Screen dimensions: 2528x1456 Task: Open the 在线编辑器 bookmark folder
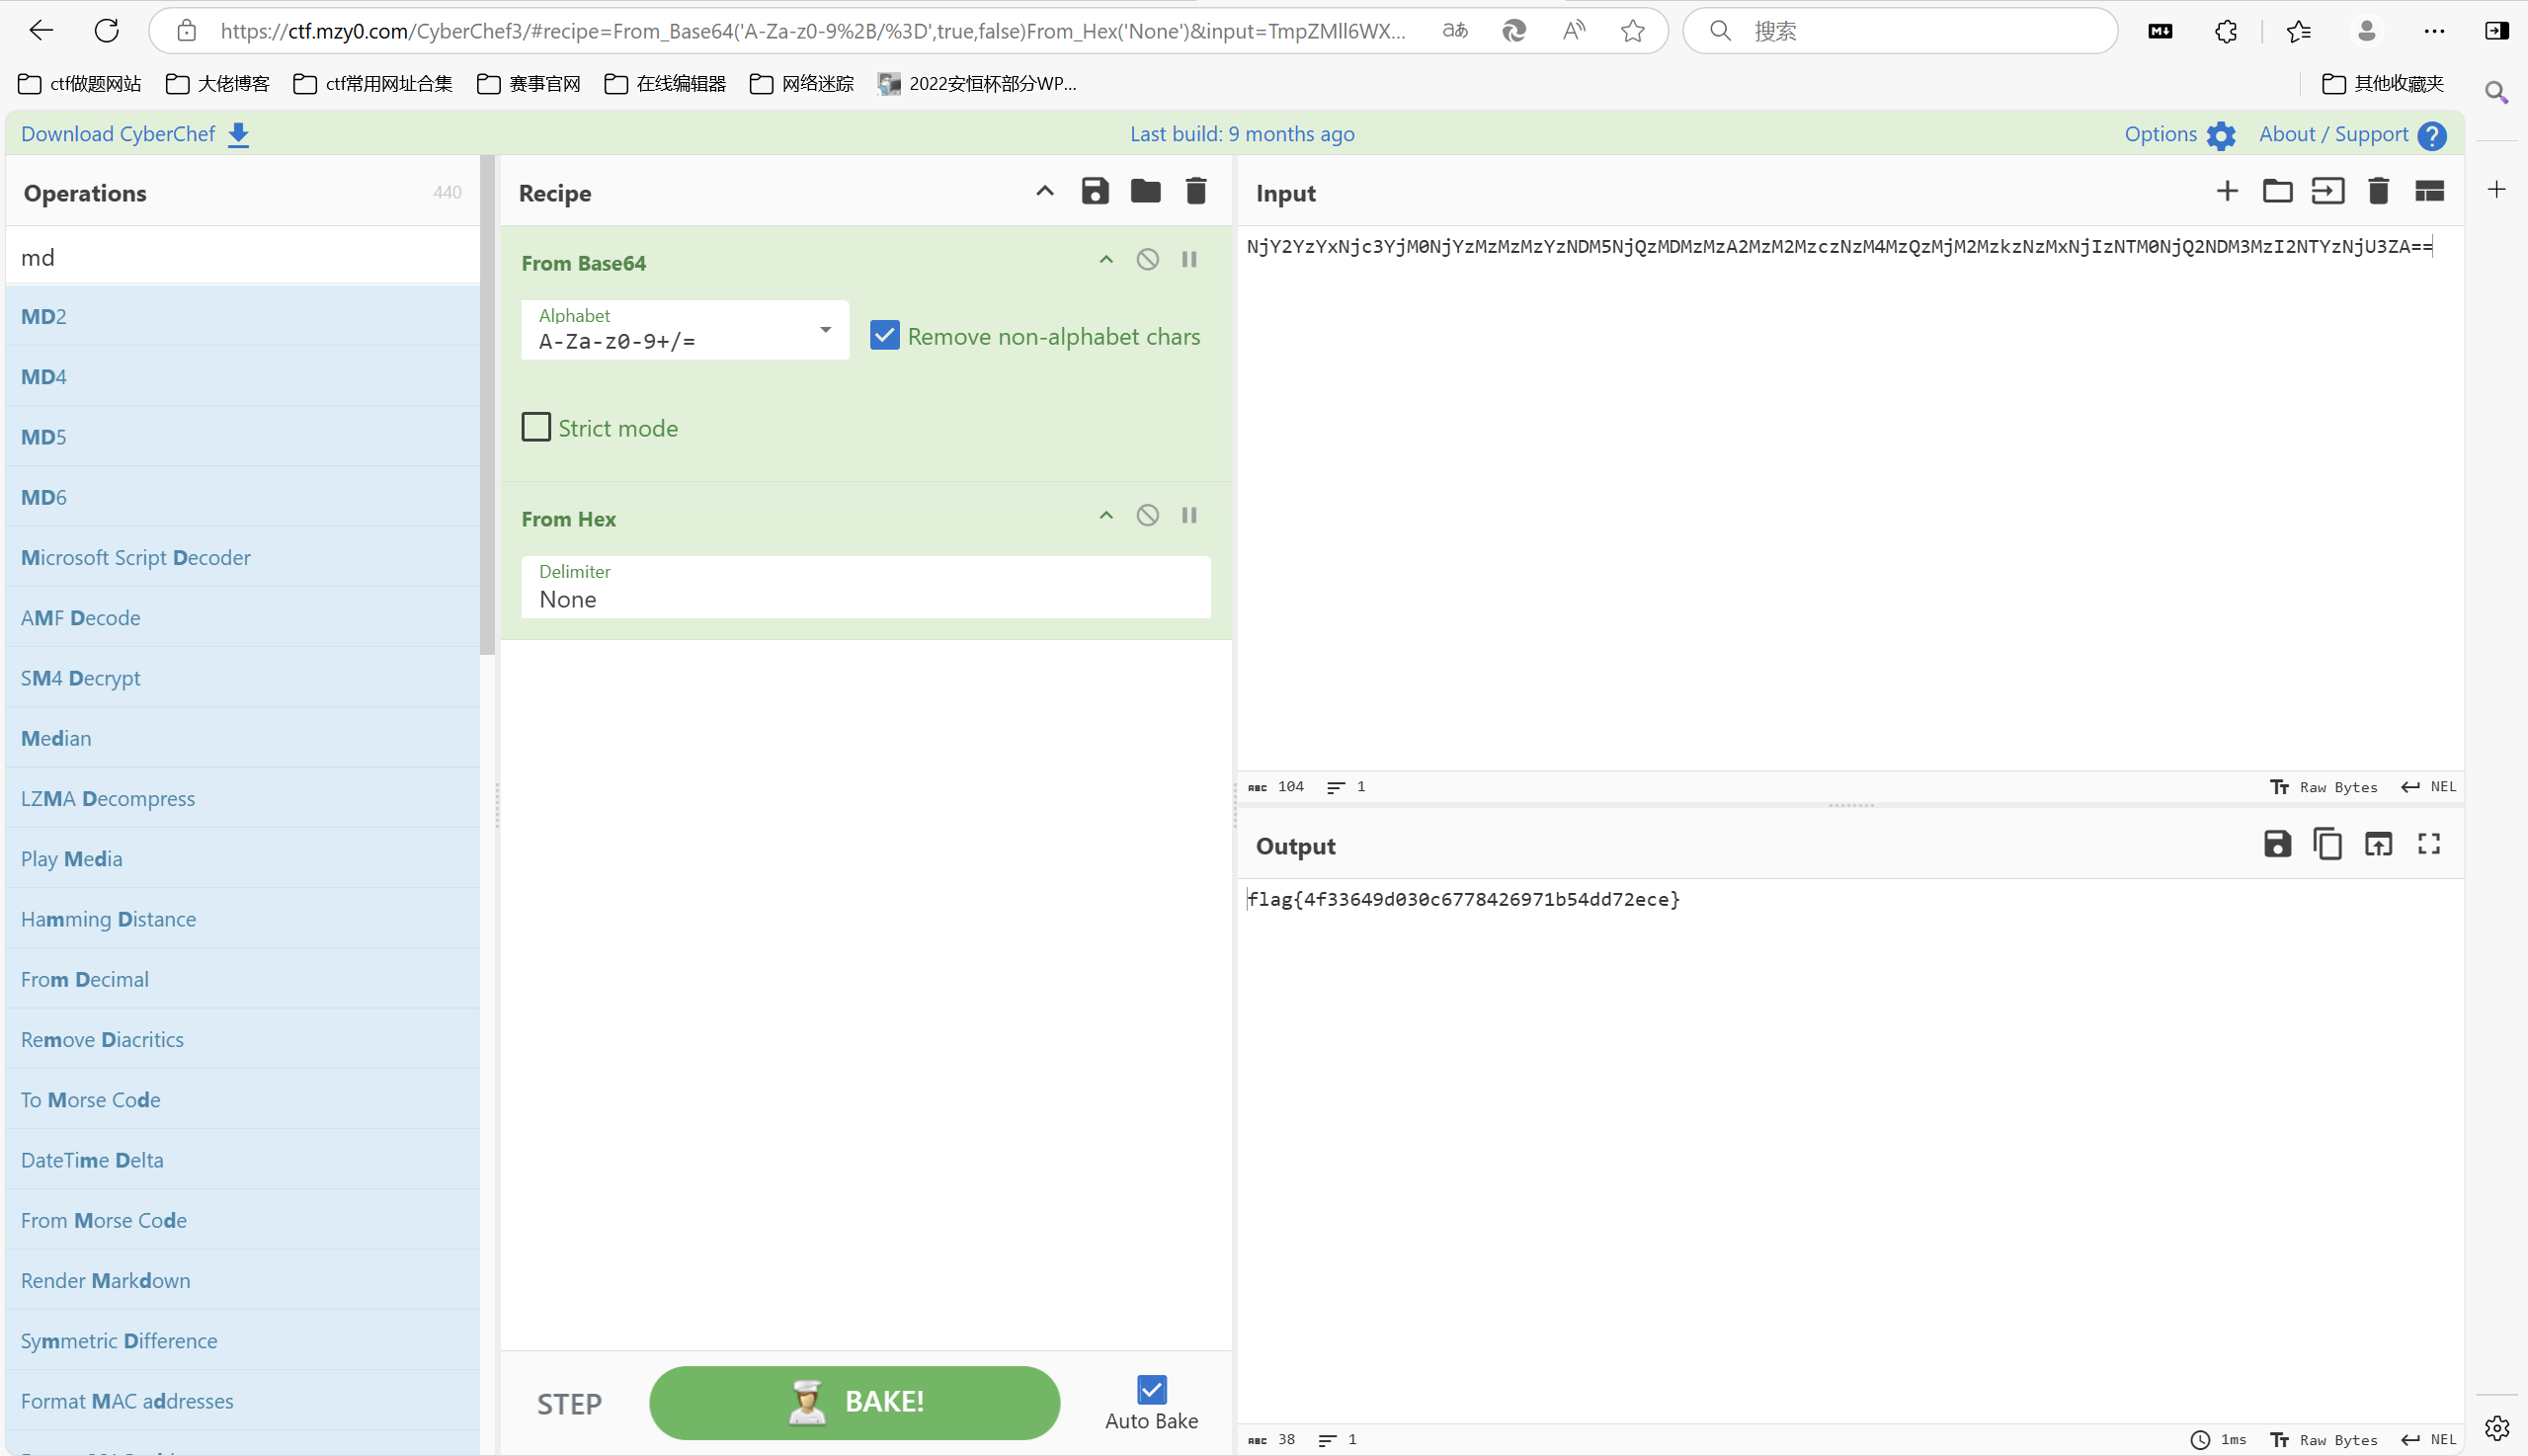665,83
